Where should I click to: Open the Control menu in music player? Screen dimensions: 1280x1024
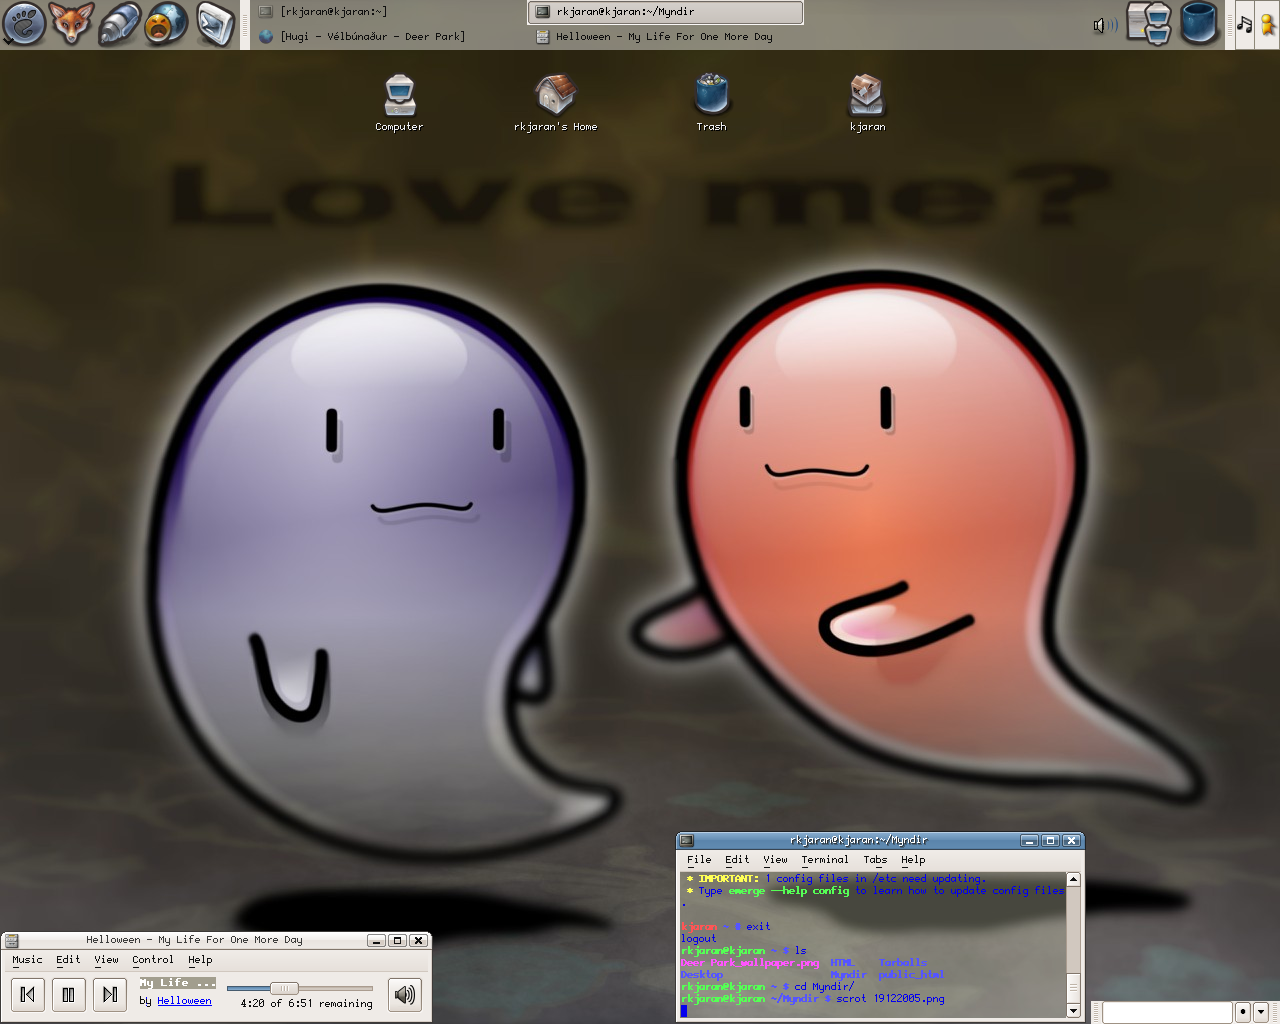coord(152,960)
